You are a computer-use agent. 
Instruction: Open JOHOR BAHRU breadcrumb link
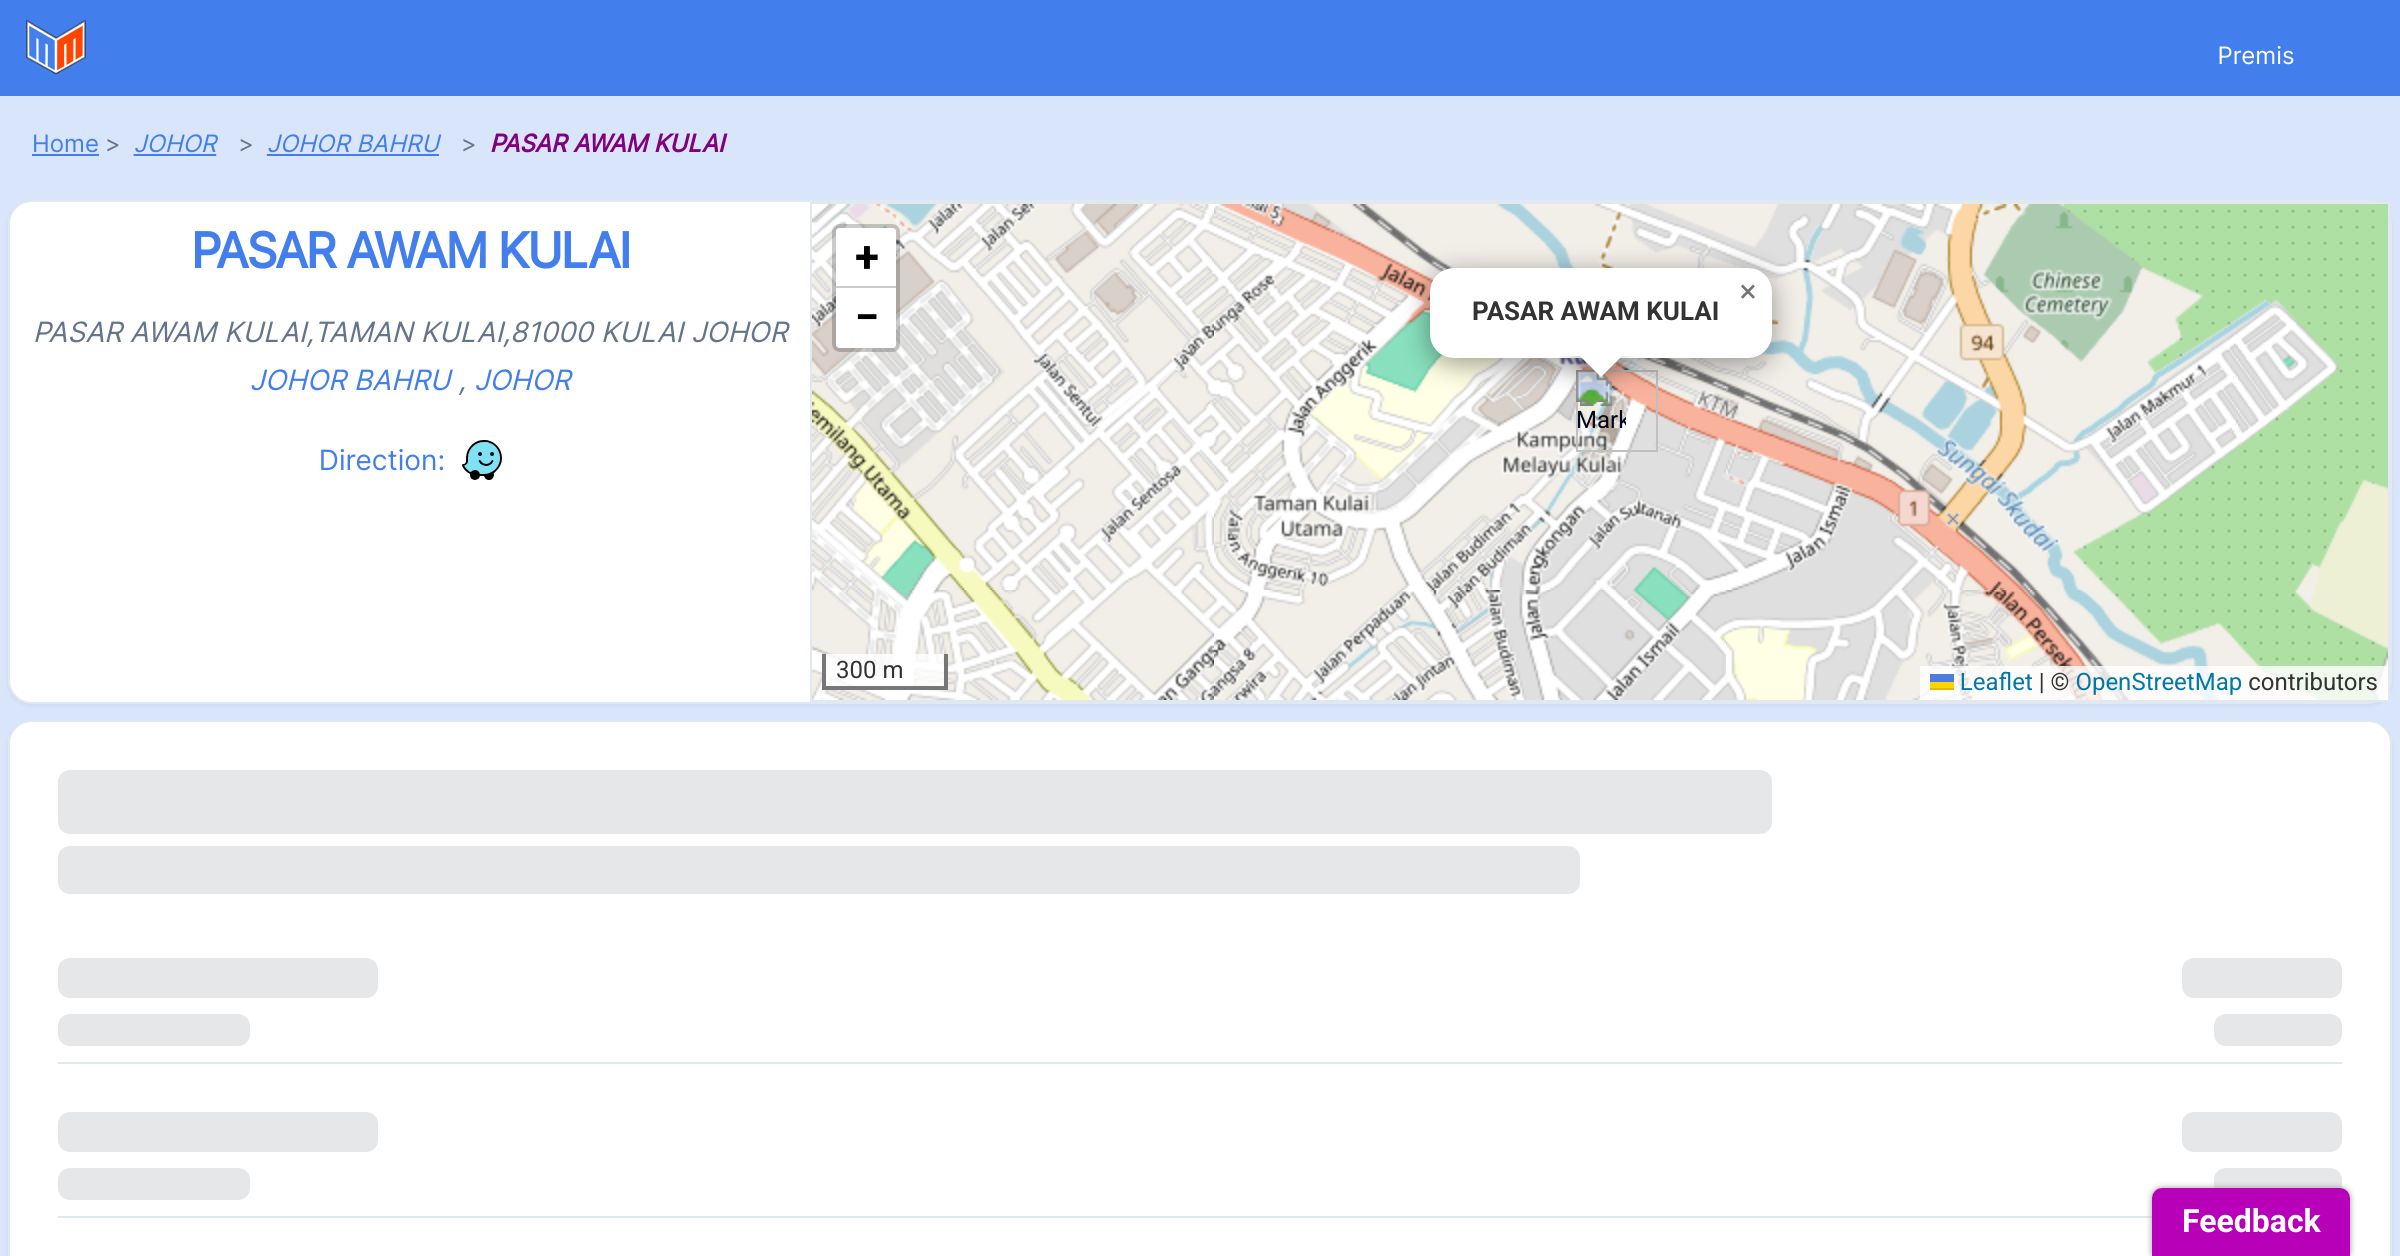pyautogui.click(x=354, y=144)
